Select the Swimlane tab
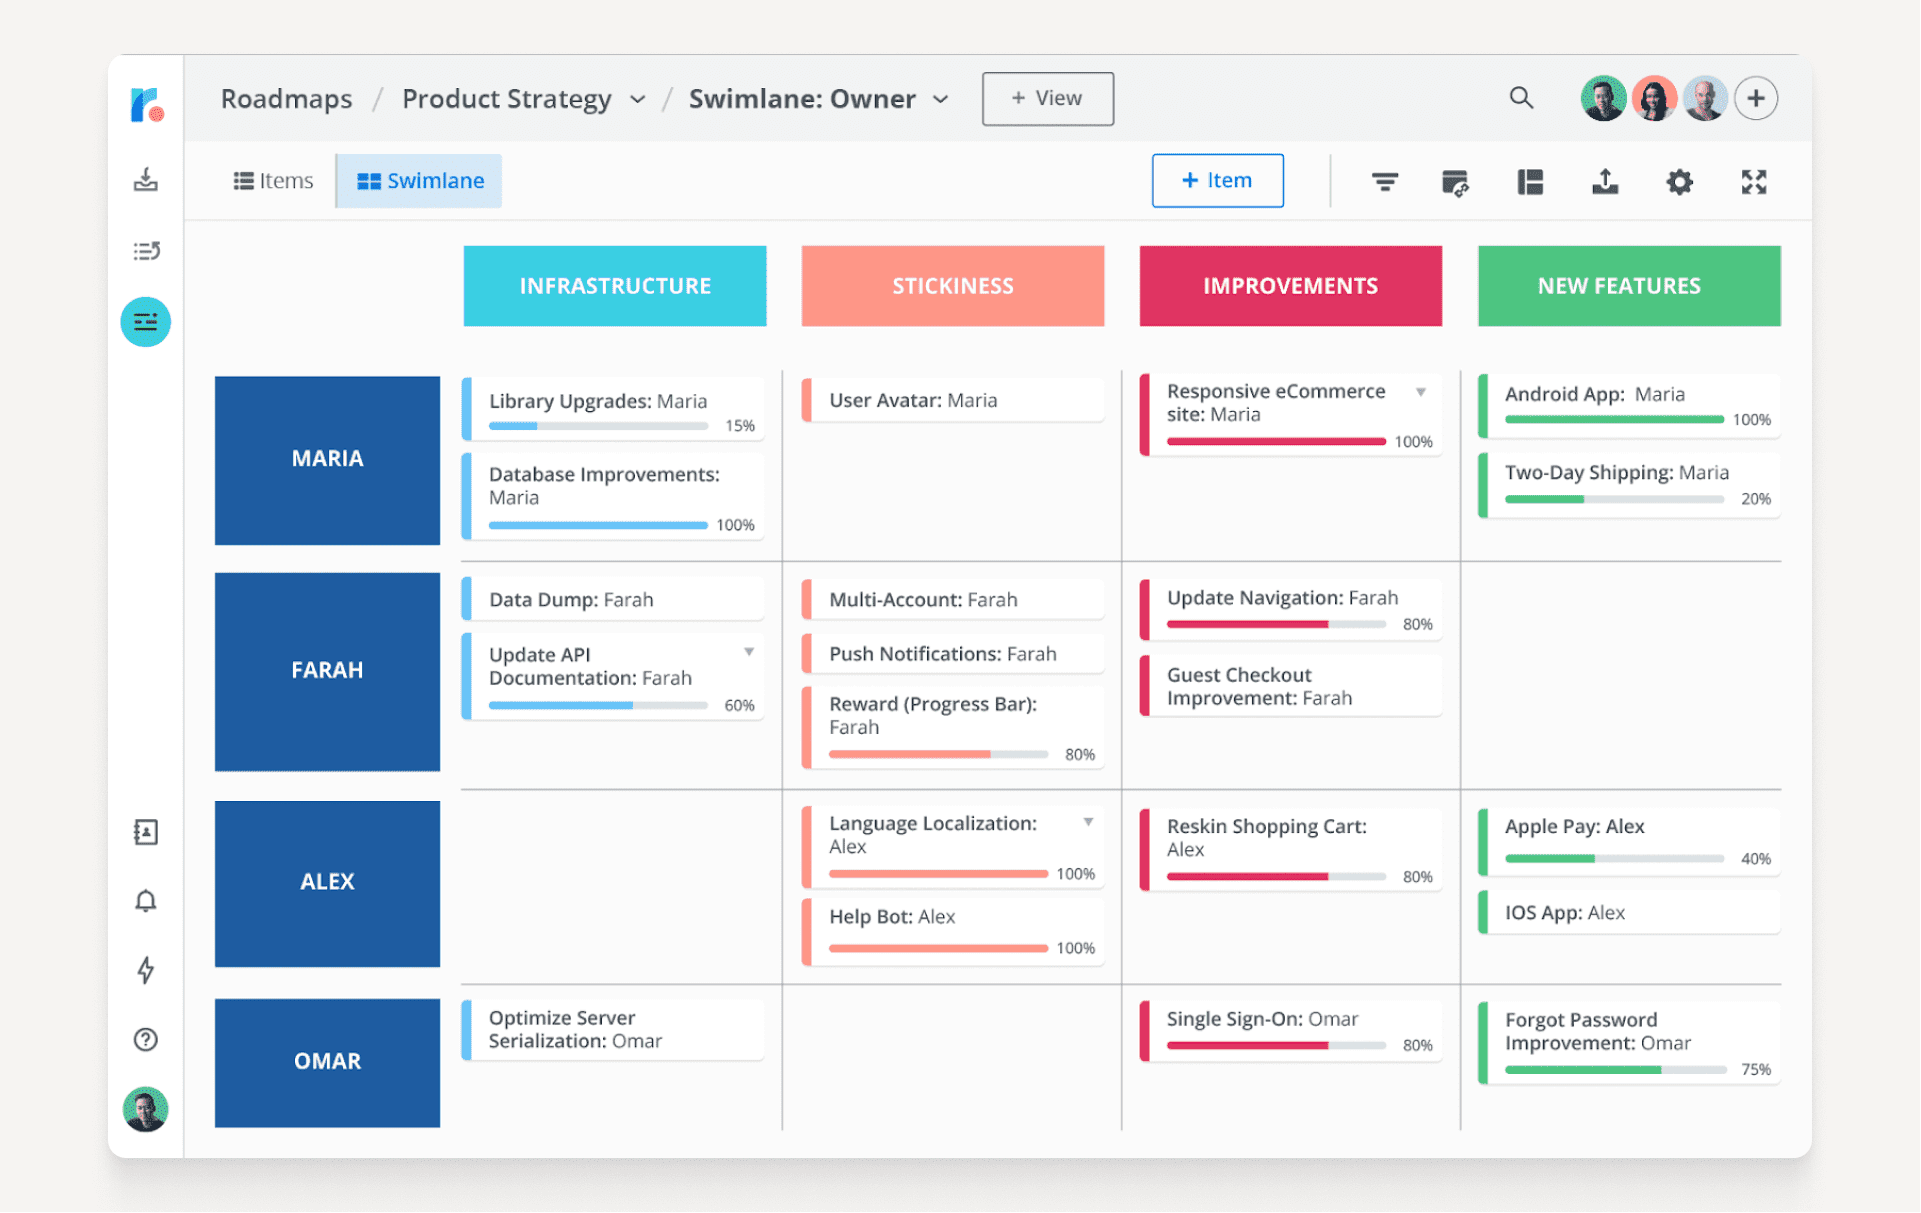The height and width of the screenshot is (1213, 1921). tap(419, 181)
